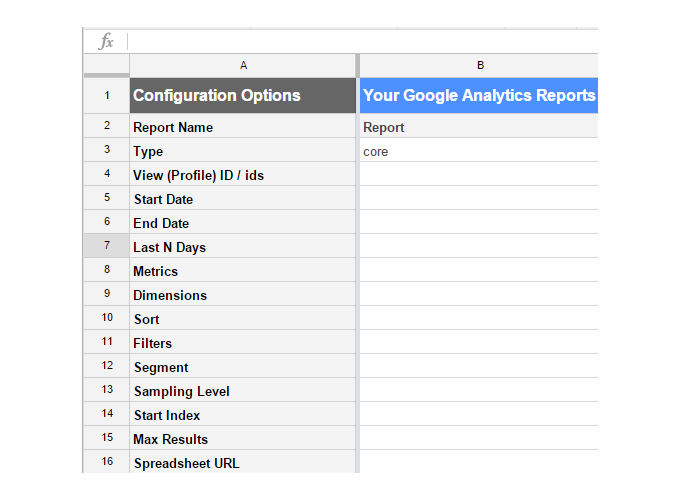This screenshot has height=500, width=680.
Task: Select row 3 header
Action: 106,150
